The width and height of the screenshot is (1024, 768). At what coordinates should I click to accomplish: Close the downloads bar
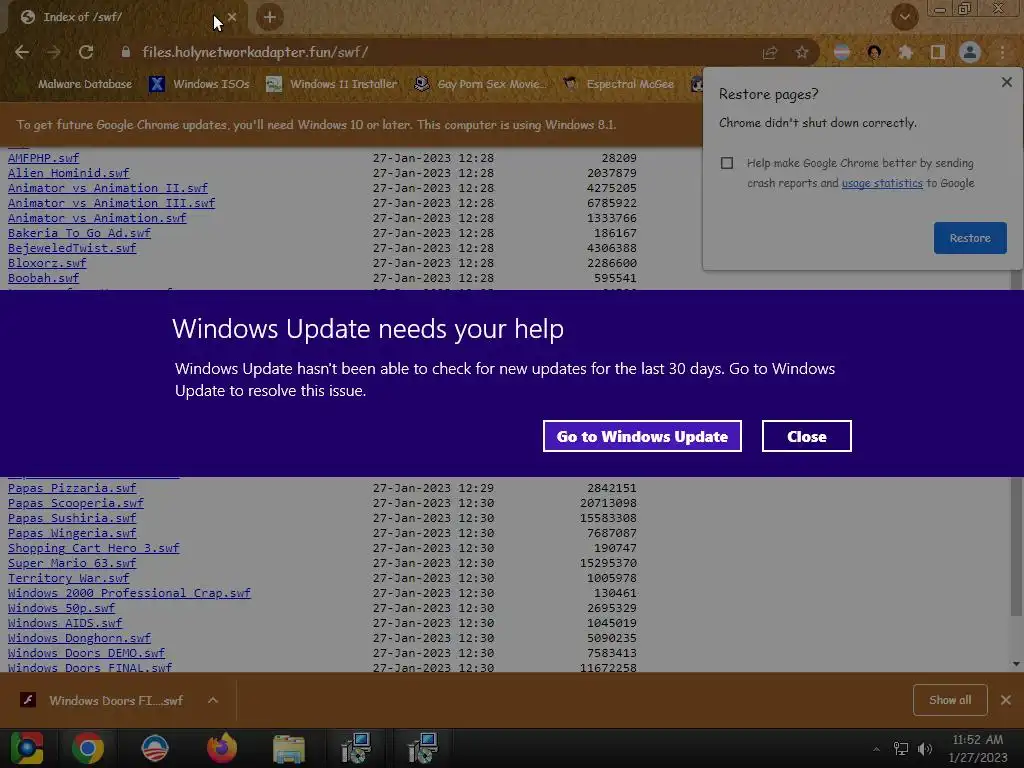pos(1006,700)
